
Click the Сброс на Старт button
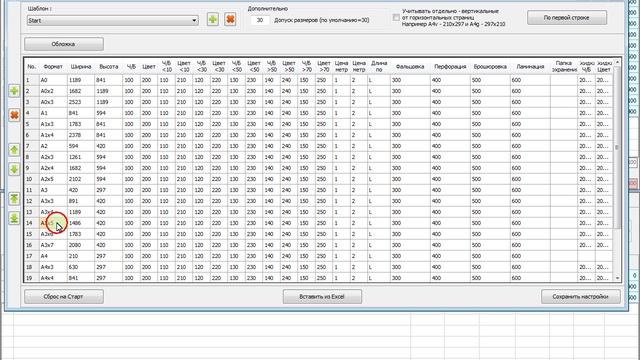coord(64,297)
